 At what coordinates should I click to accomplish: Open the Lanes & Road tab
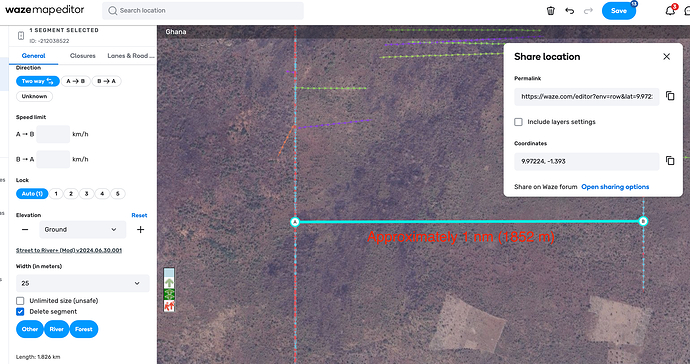tap(131, 55)
